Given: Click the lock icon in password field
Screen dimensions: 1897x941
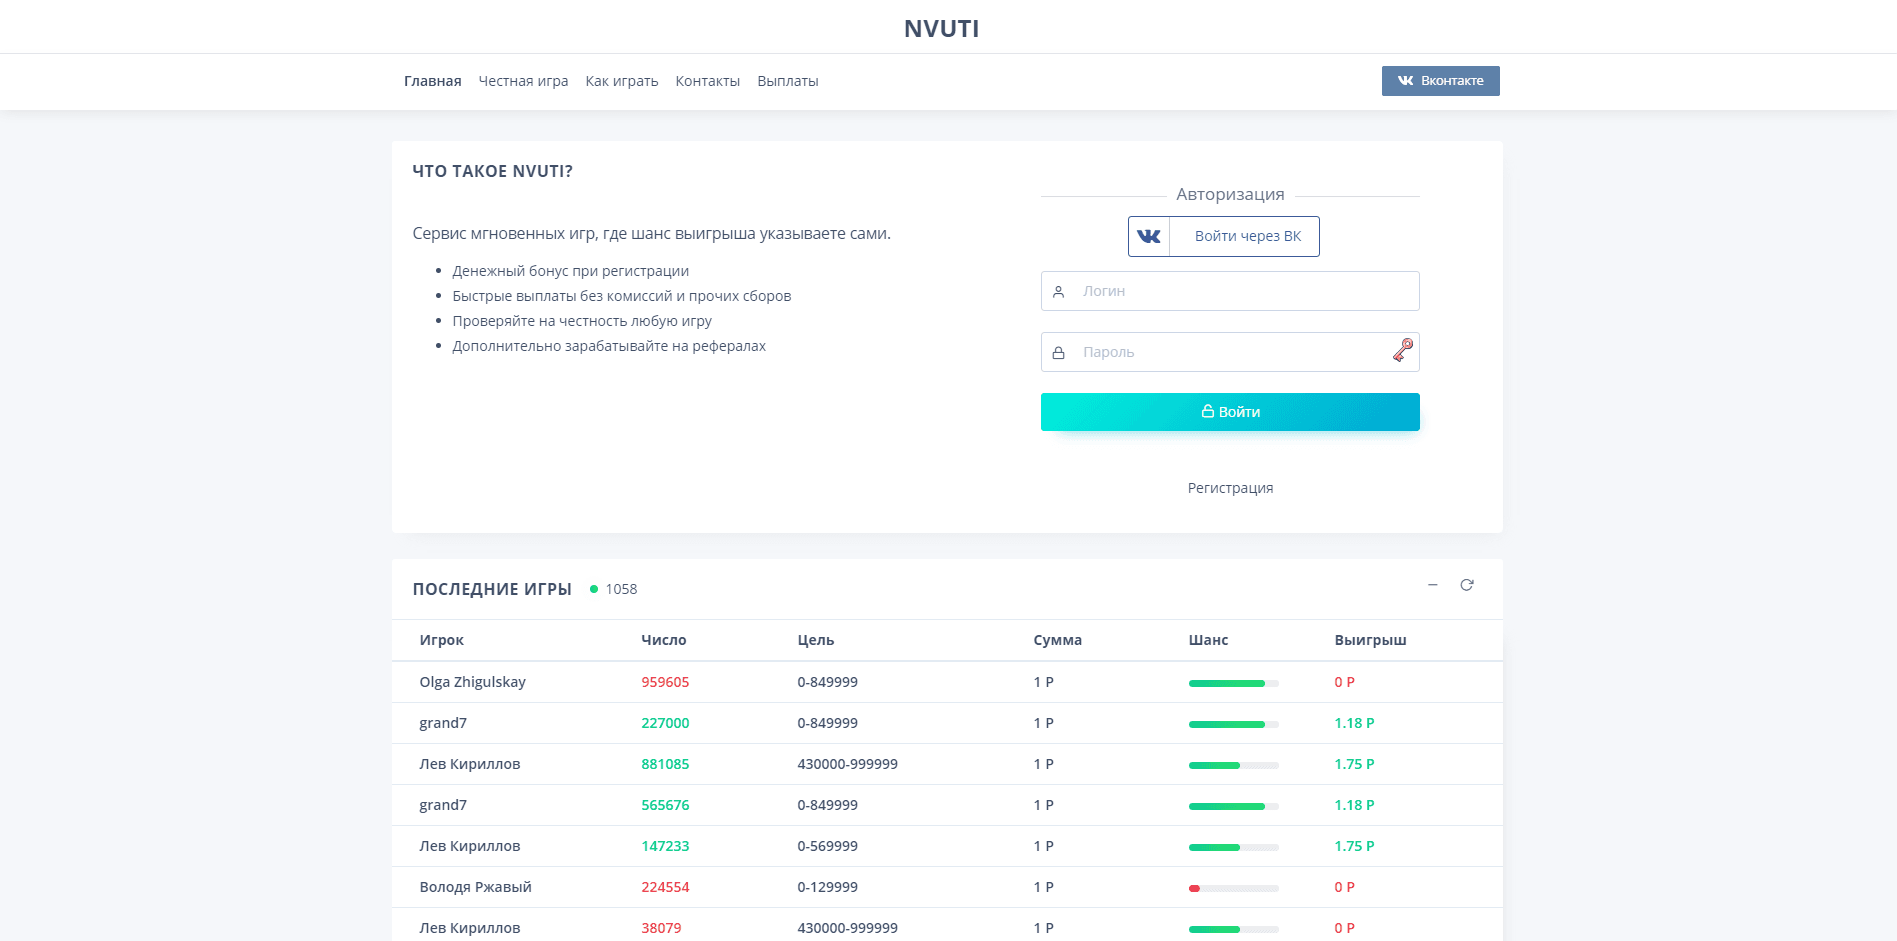Looking at the screenshot, I should click(1058, 353).
